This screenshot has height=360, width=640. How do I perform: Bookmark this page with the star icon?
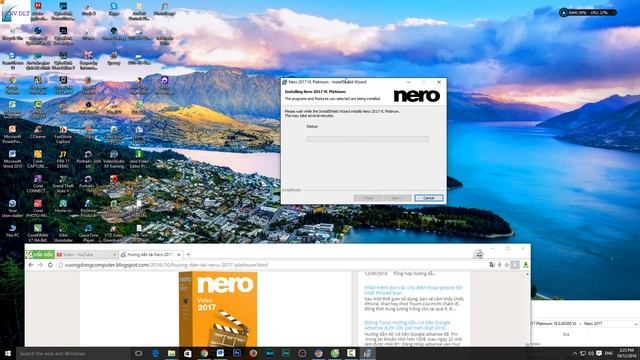[x=507, y=265]
